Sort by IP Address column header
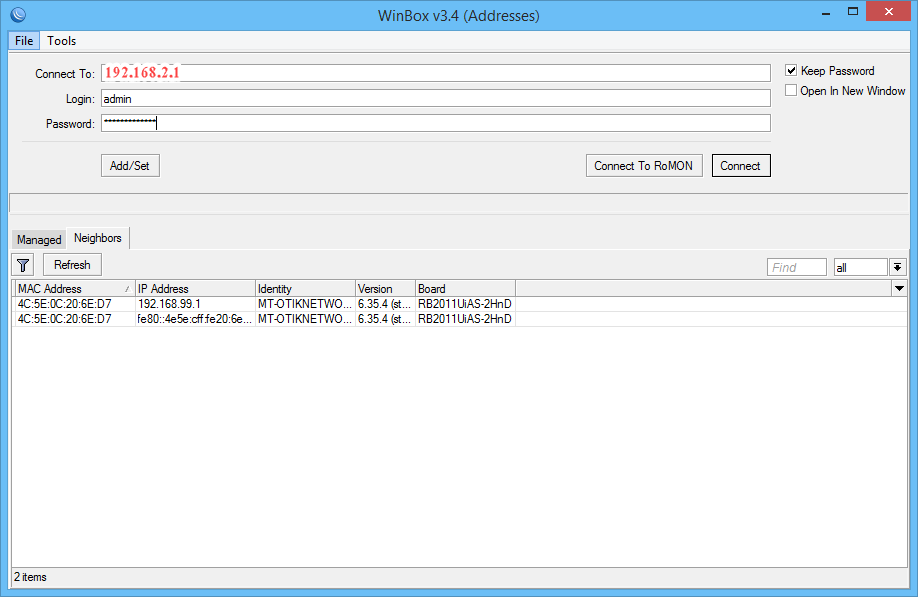Image resolution: width=918 pixels, height=597 pixels. (195, 289)
